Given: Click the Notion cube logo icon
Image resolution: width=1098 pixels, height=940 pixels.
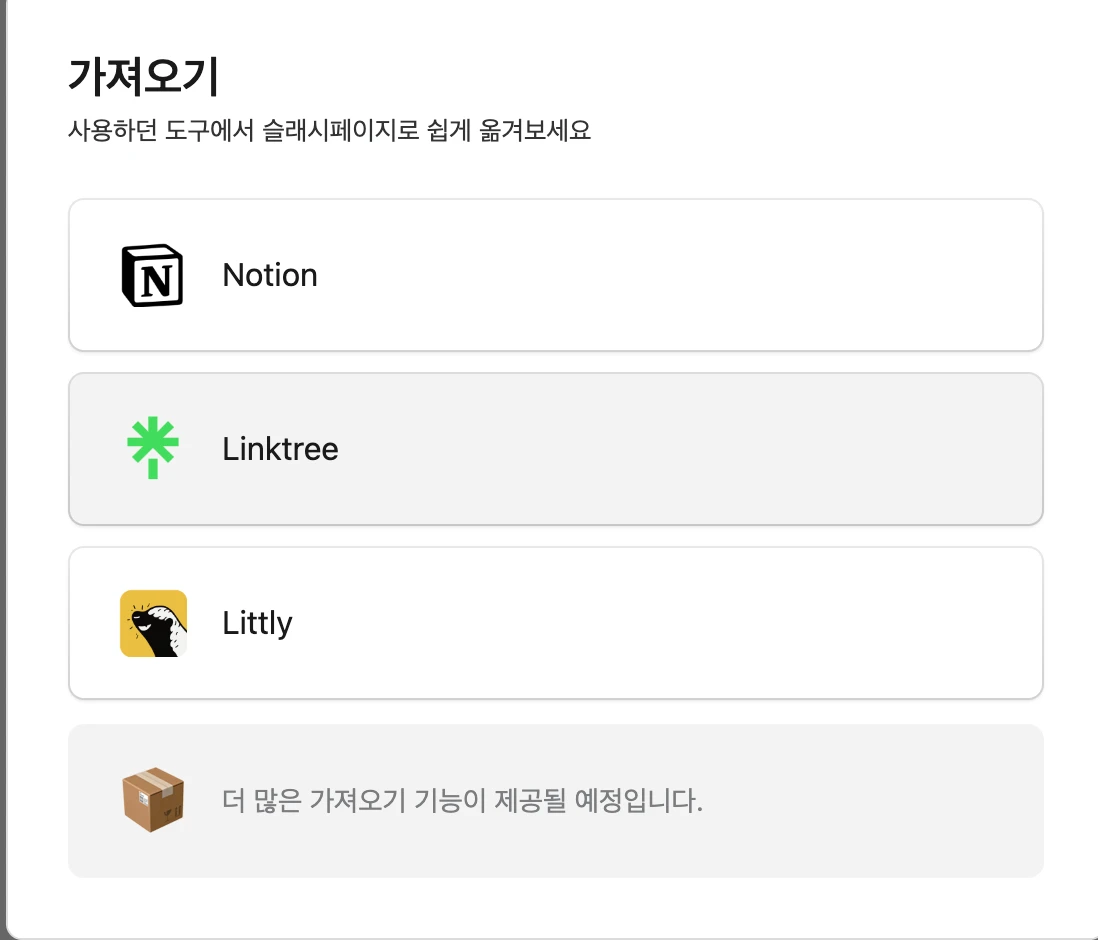Looking at the screenshot, I should coord(153,275).
